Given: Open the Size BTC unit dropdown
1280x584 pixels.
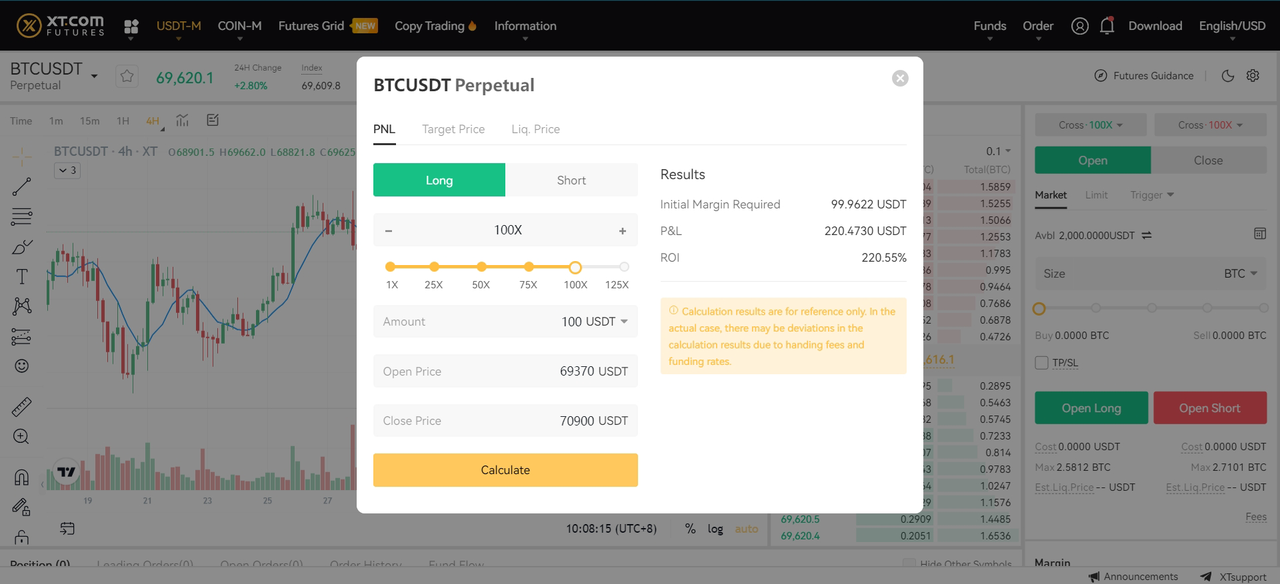Looking at the screenshot, I should 1240,274.
